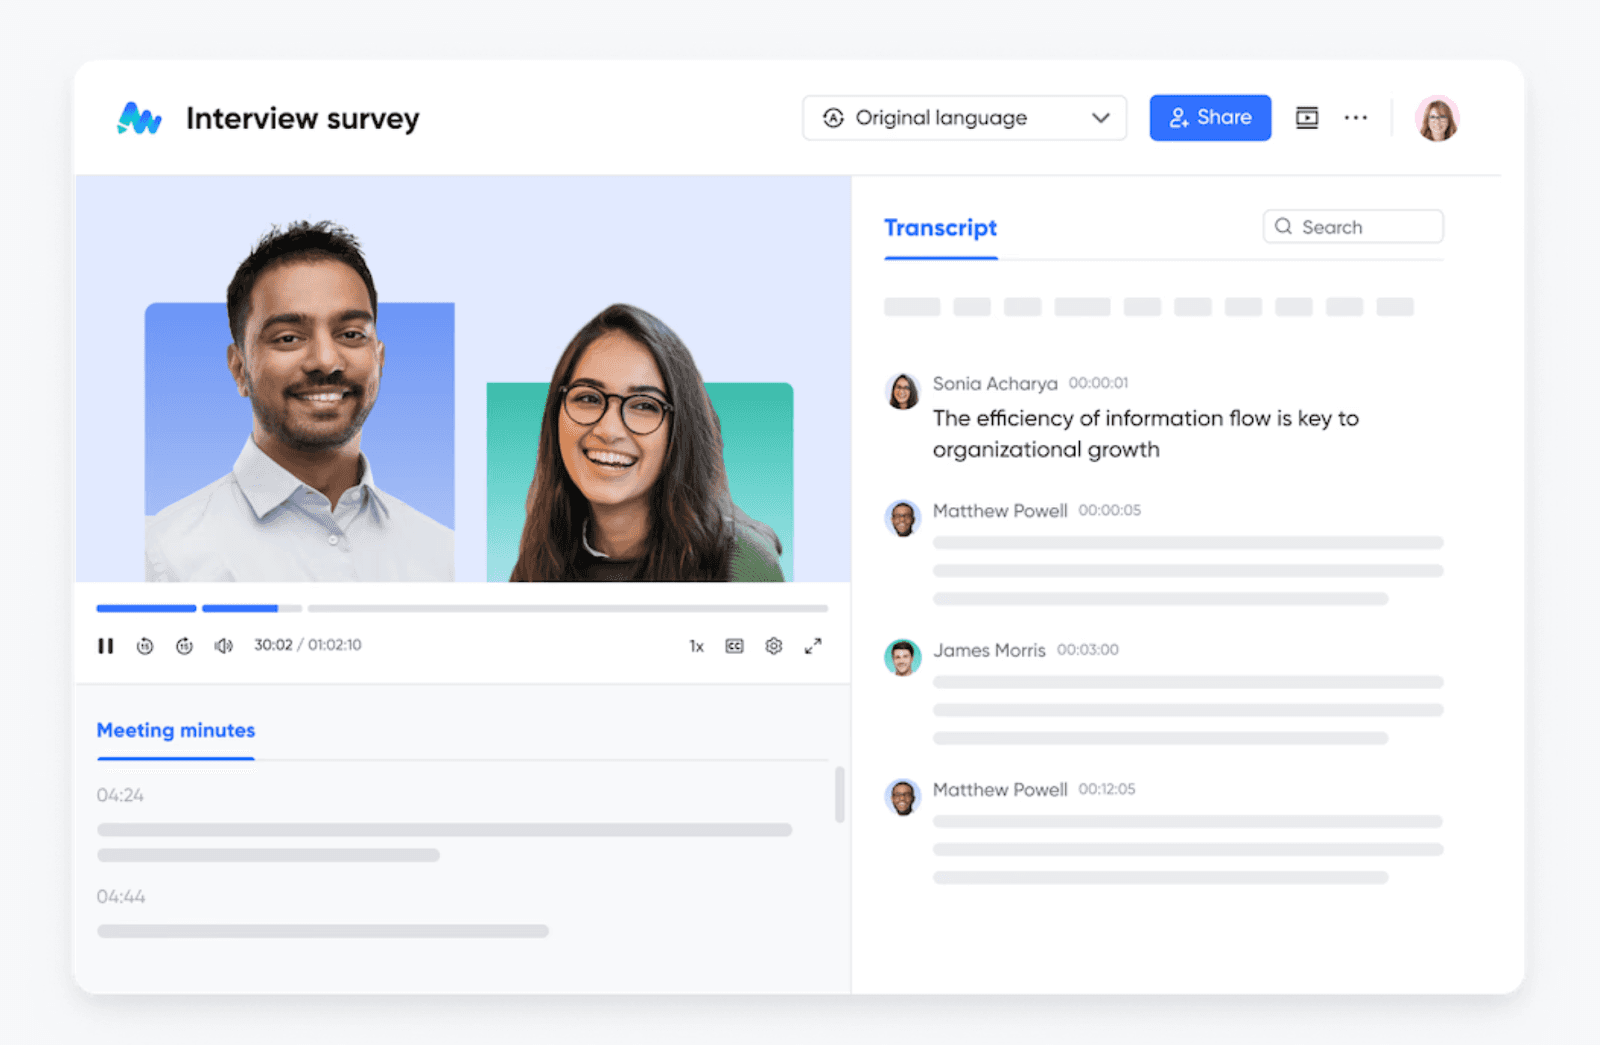Jump to meeting minute 04:24
The image size is (1600, 1045).
120,796
